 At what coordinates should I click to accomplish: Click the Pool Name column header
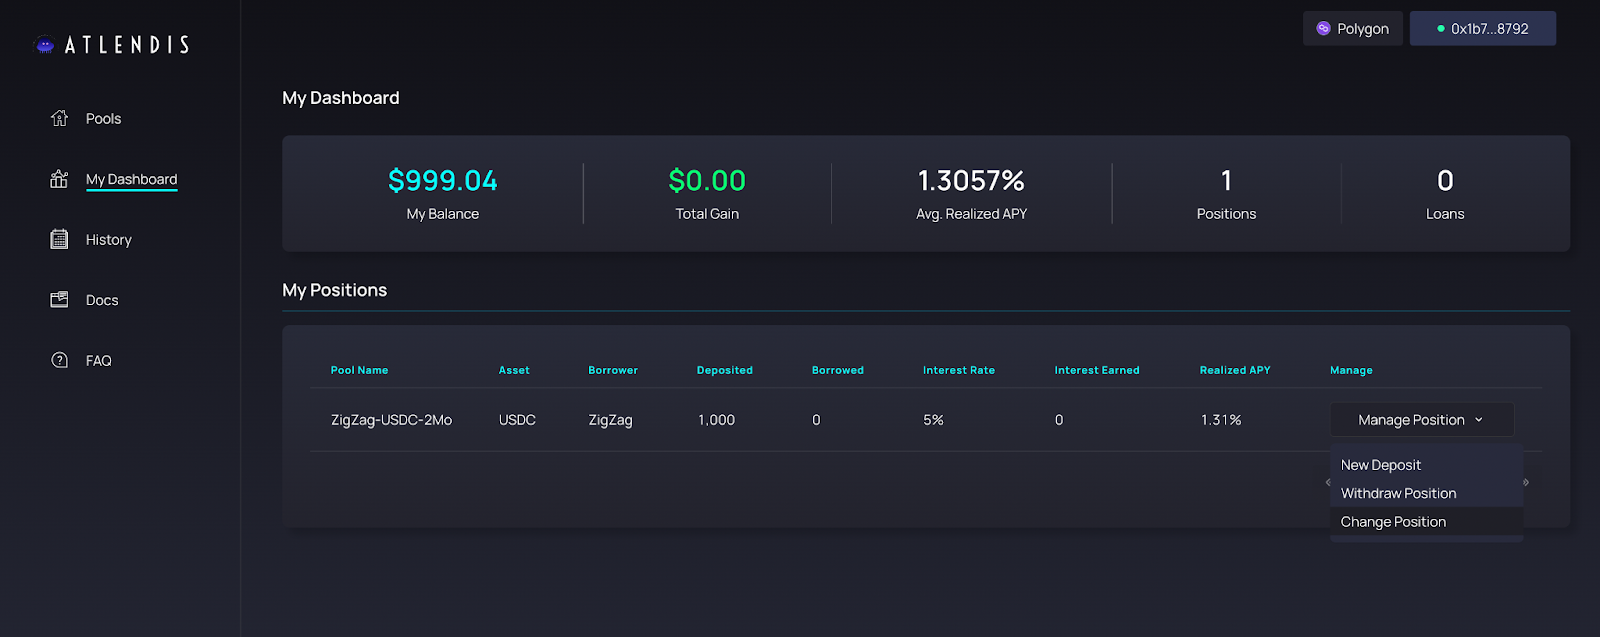[359, 370]
